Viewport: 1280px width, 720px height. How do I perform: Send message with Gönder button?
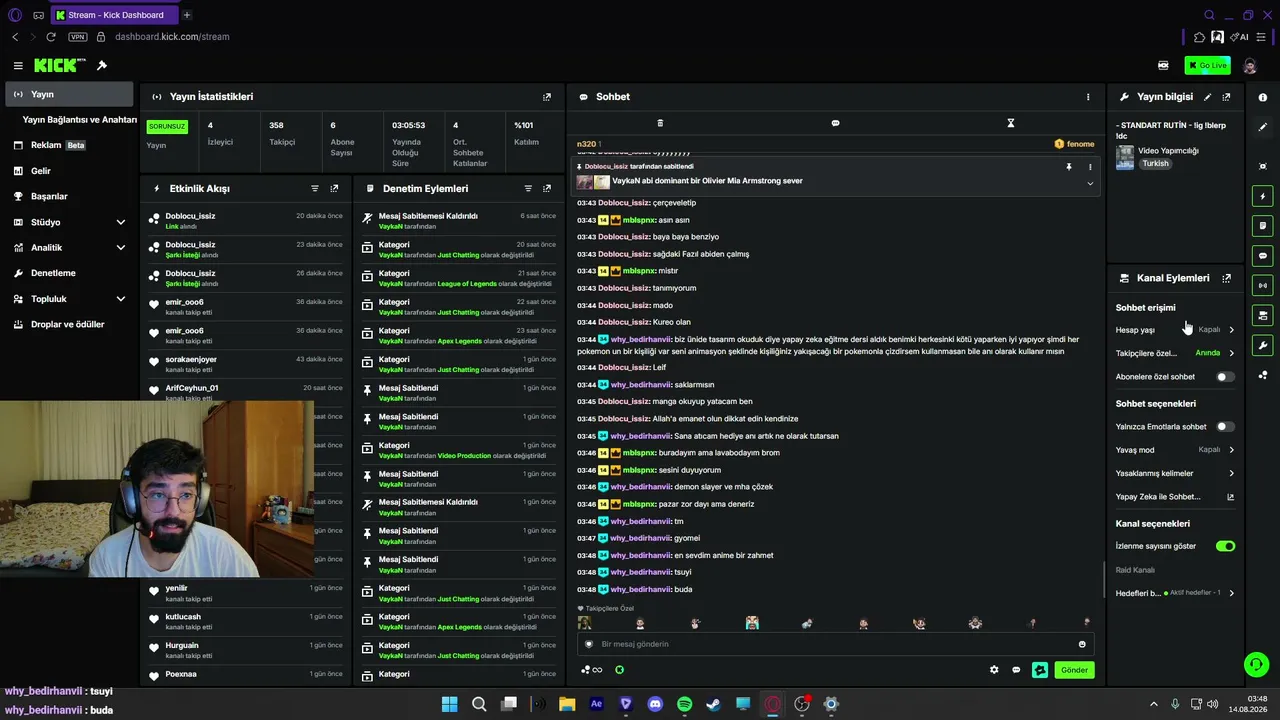[x=1074, y=670]
